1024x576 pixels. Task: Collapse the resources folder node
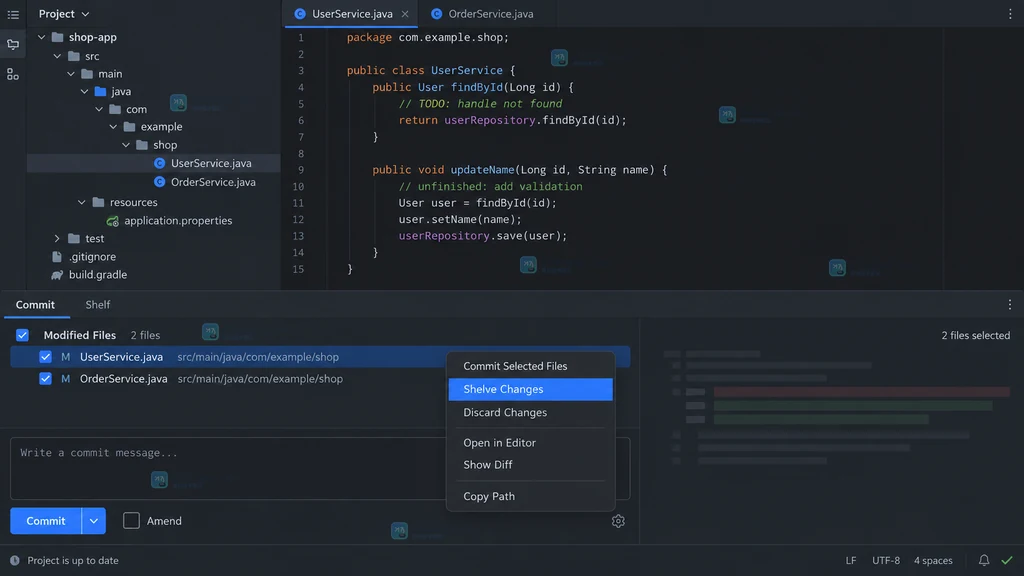coord(82,202)
